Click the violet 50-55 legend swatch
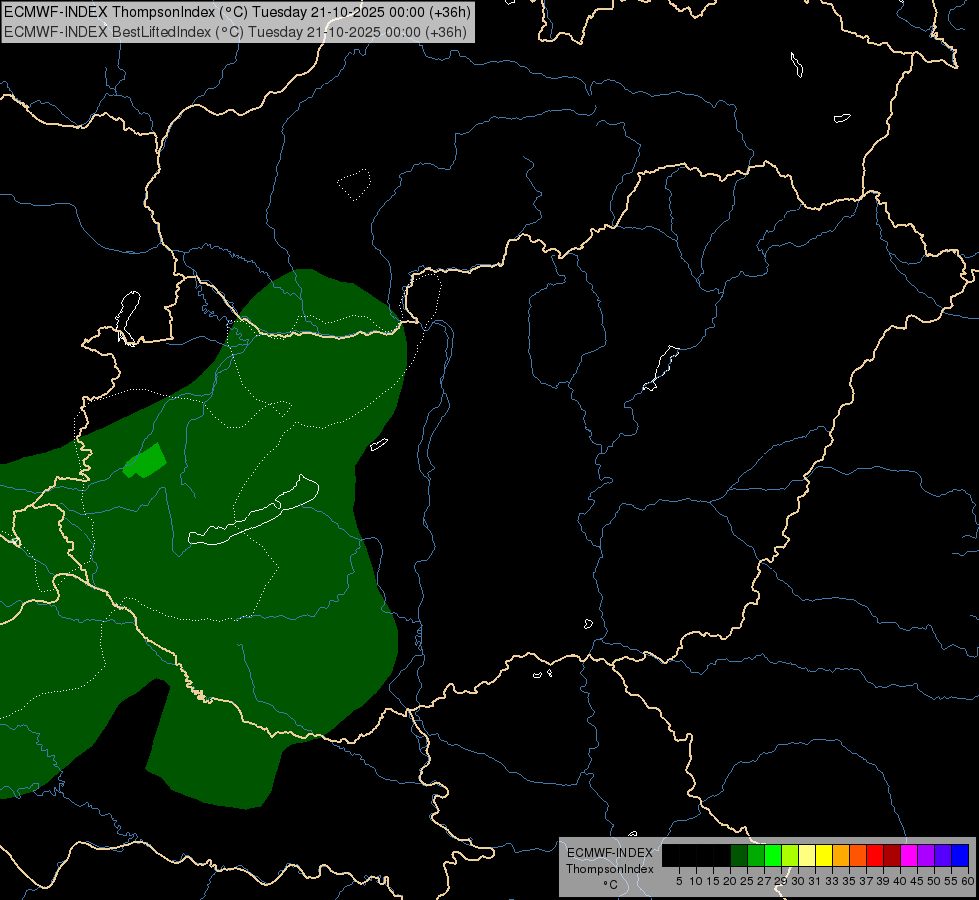Image resolution: width=979 pixels, height=900 pixels. tap(943, 855)
